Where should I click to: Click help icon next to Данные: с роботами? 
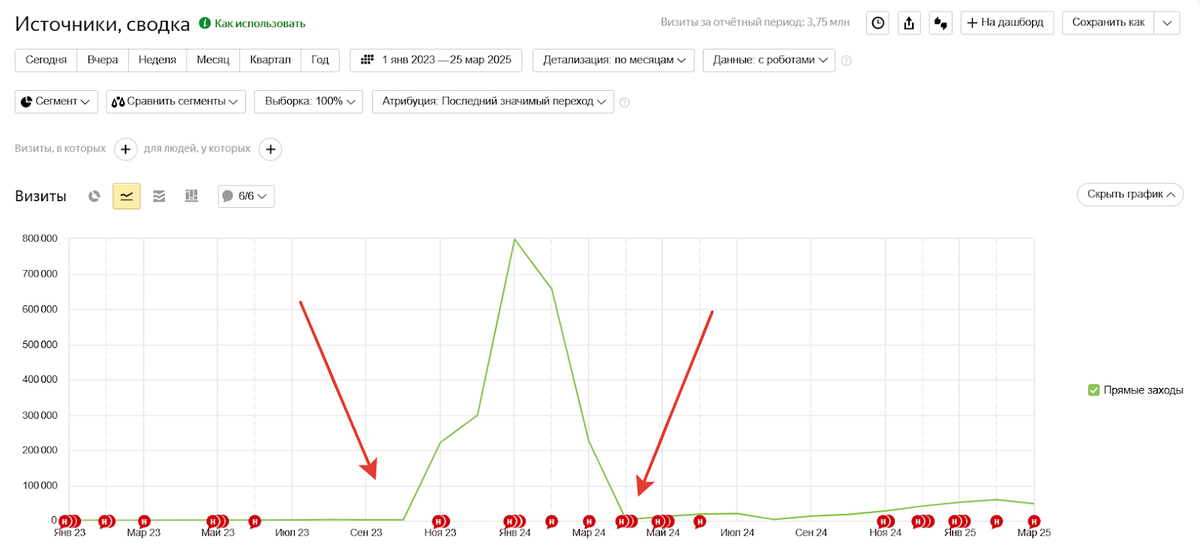click(846, 61)
